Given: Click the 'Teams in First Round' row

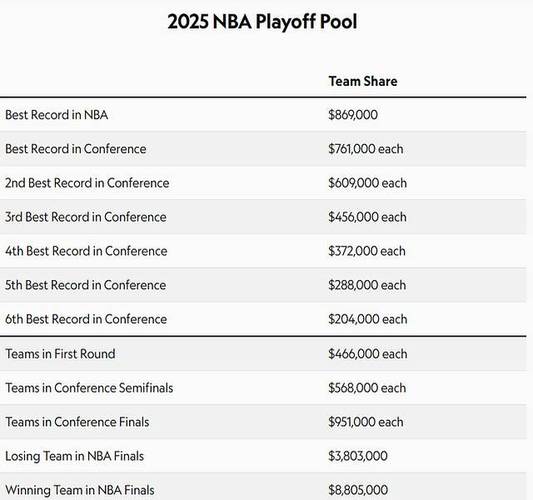Looking at the screenshot, I should tap(263, 354).
